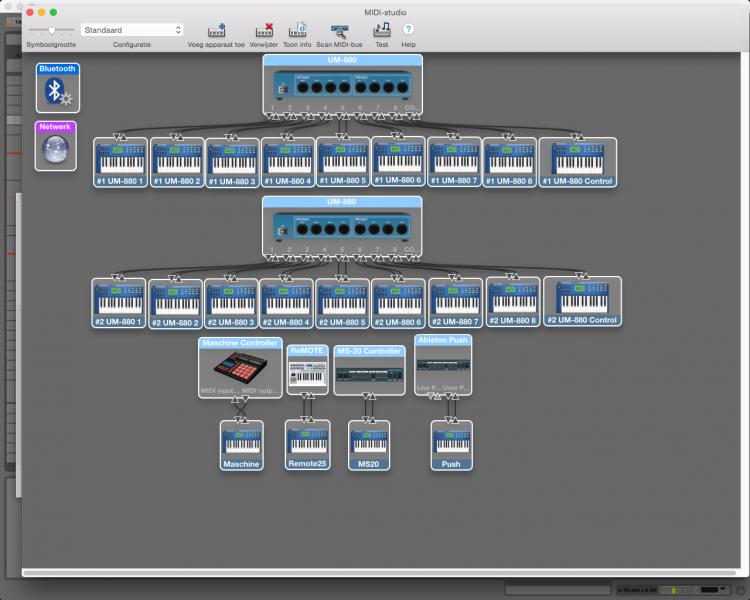The width and height of the screenshot is (750, 600).
Task: Click the Verwijder device icon
Action: click(264, 31)
